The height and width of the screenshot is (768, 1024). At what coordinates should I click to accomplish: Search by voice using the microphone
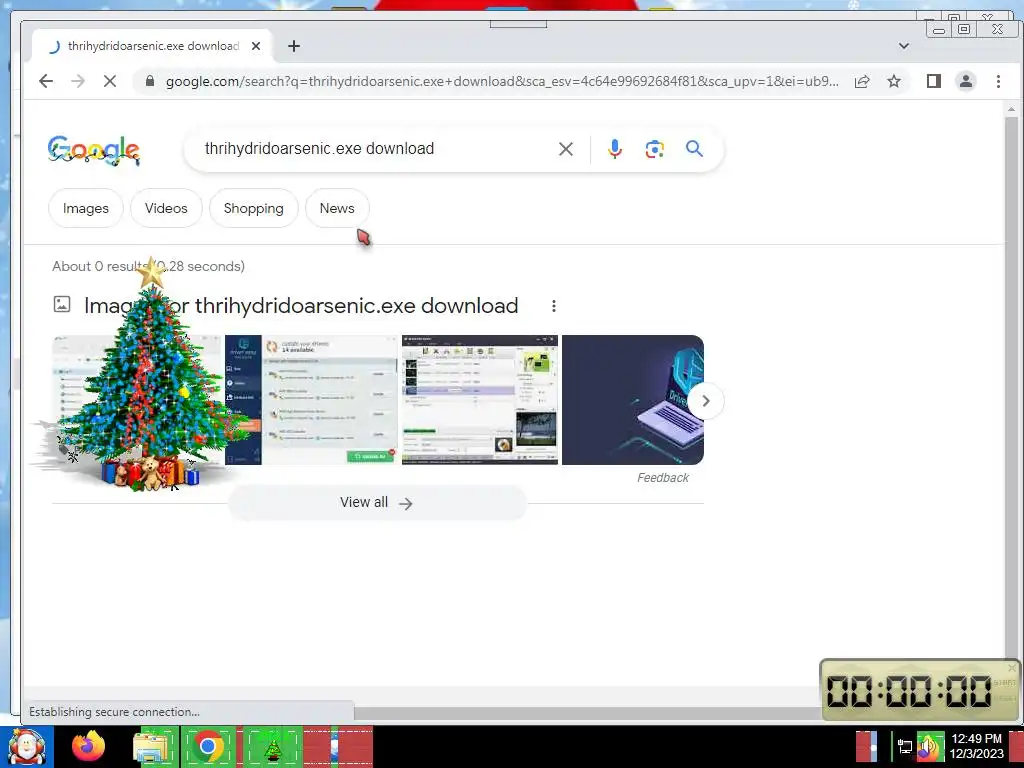tap(615, 149)
